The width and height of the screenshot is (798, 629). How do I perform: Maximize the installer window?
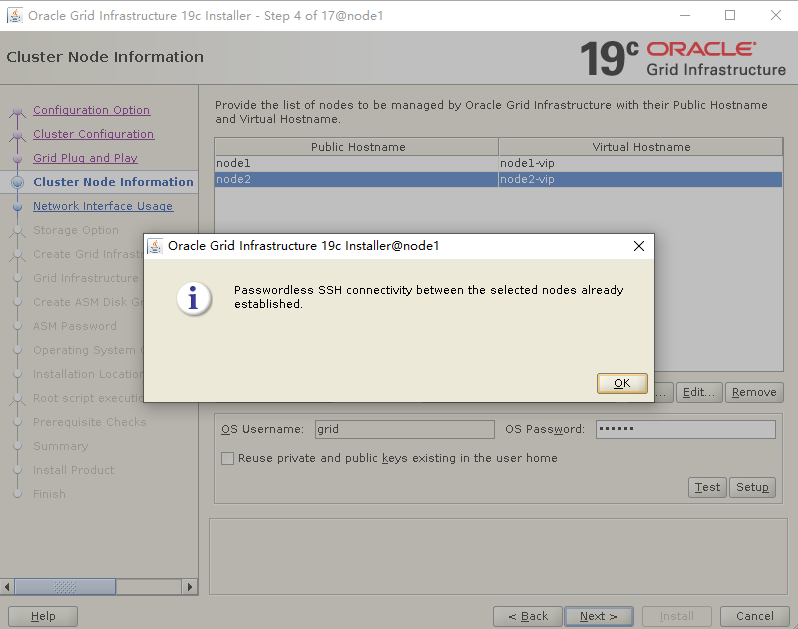(730, 15)
